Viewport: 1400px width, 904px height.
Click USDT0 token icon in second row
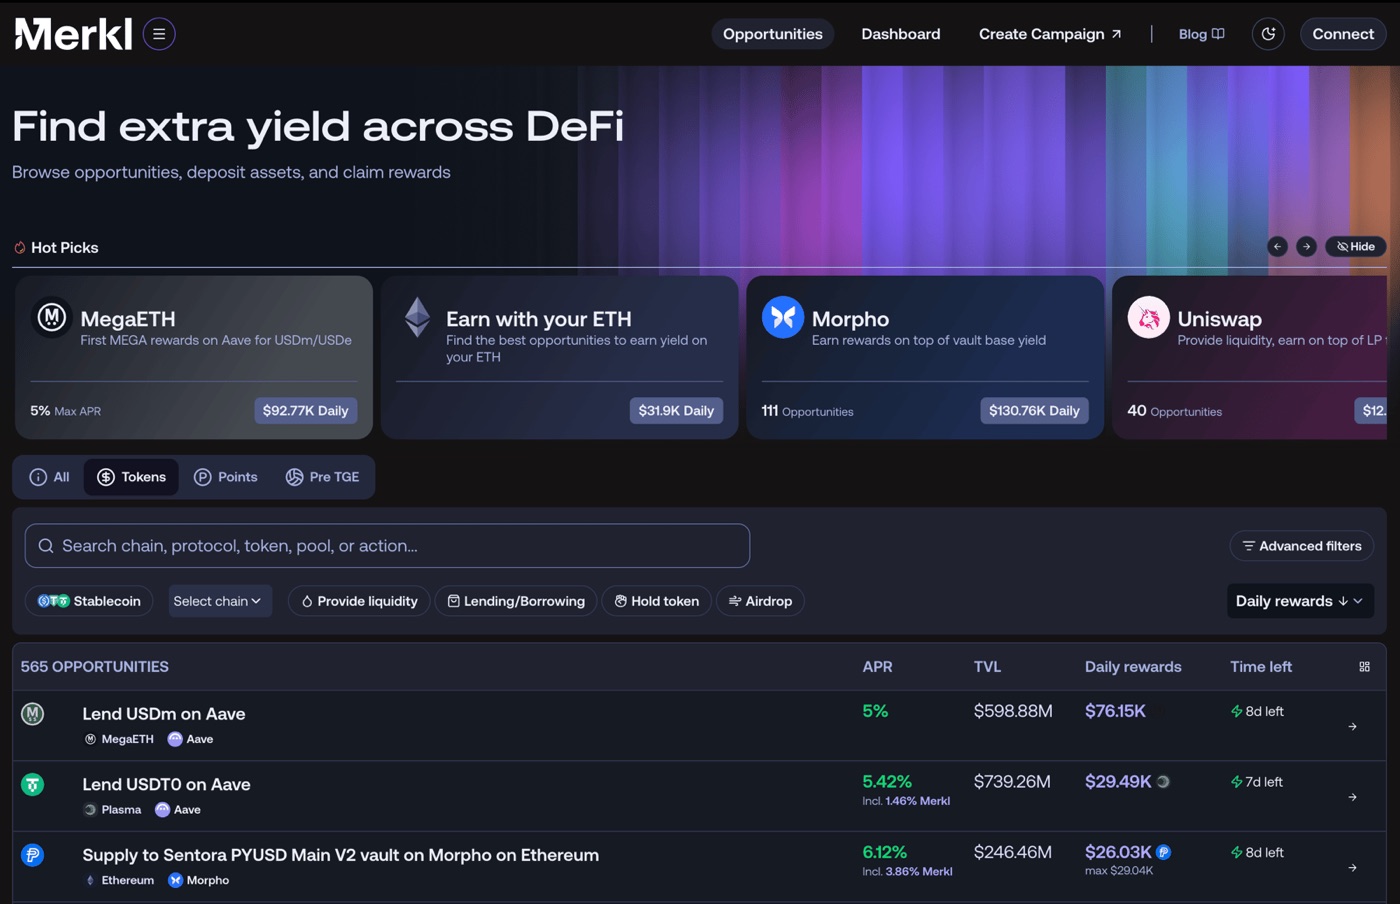tap(33, 785)
